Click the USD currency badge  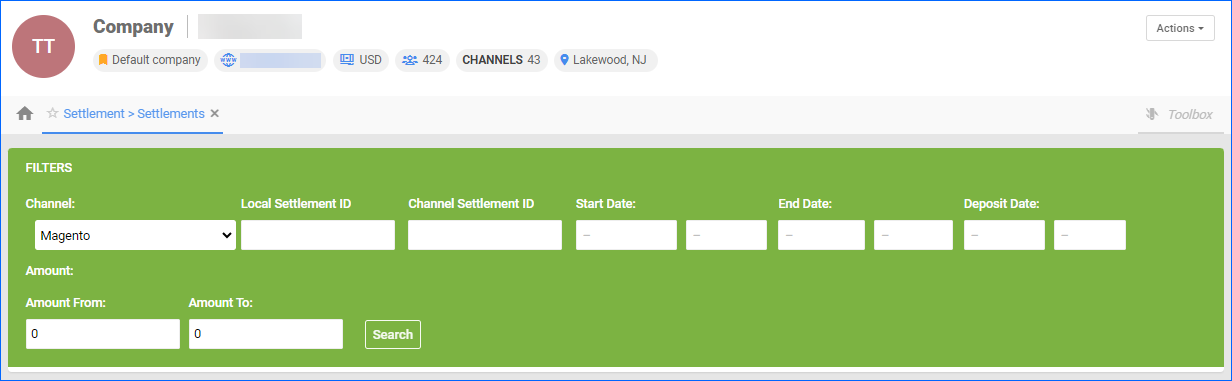click(x=362, y=60)
